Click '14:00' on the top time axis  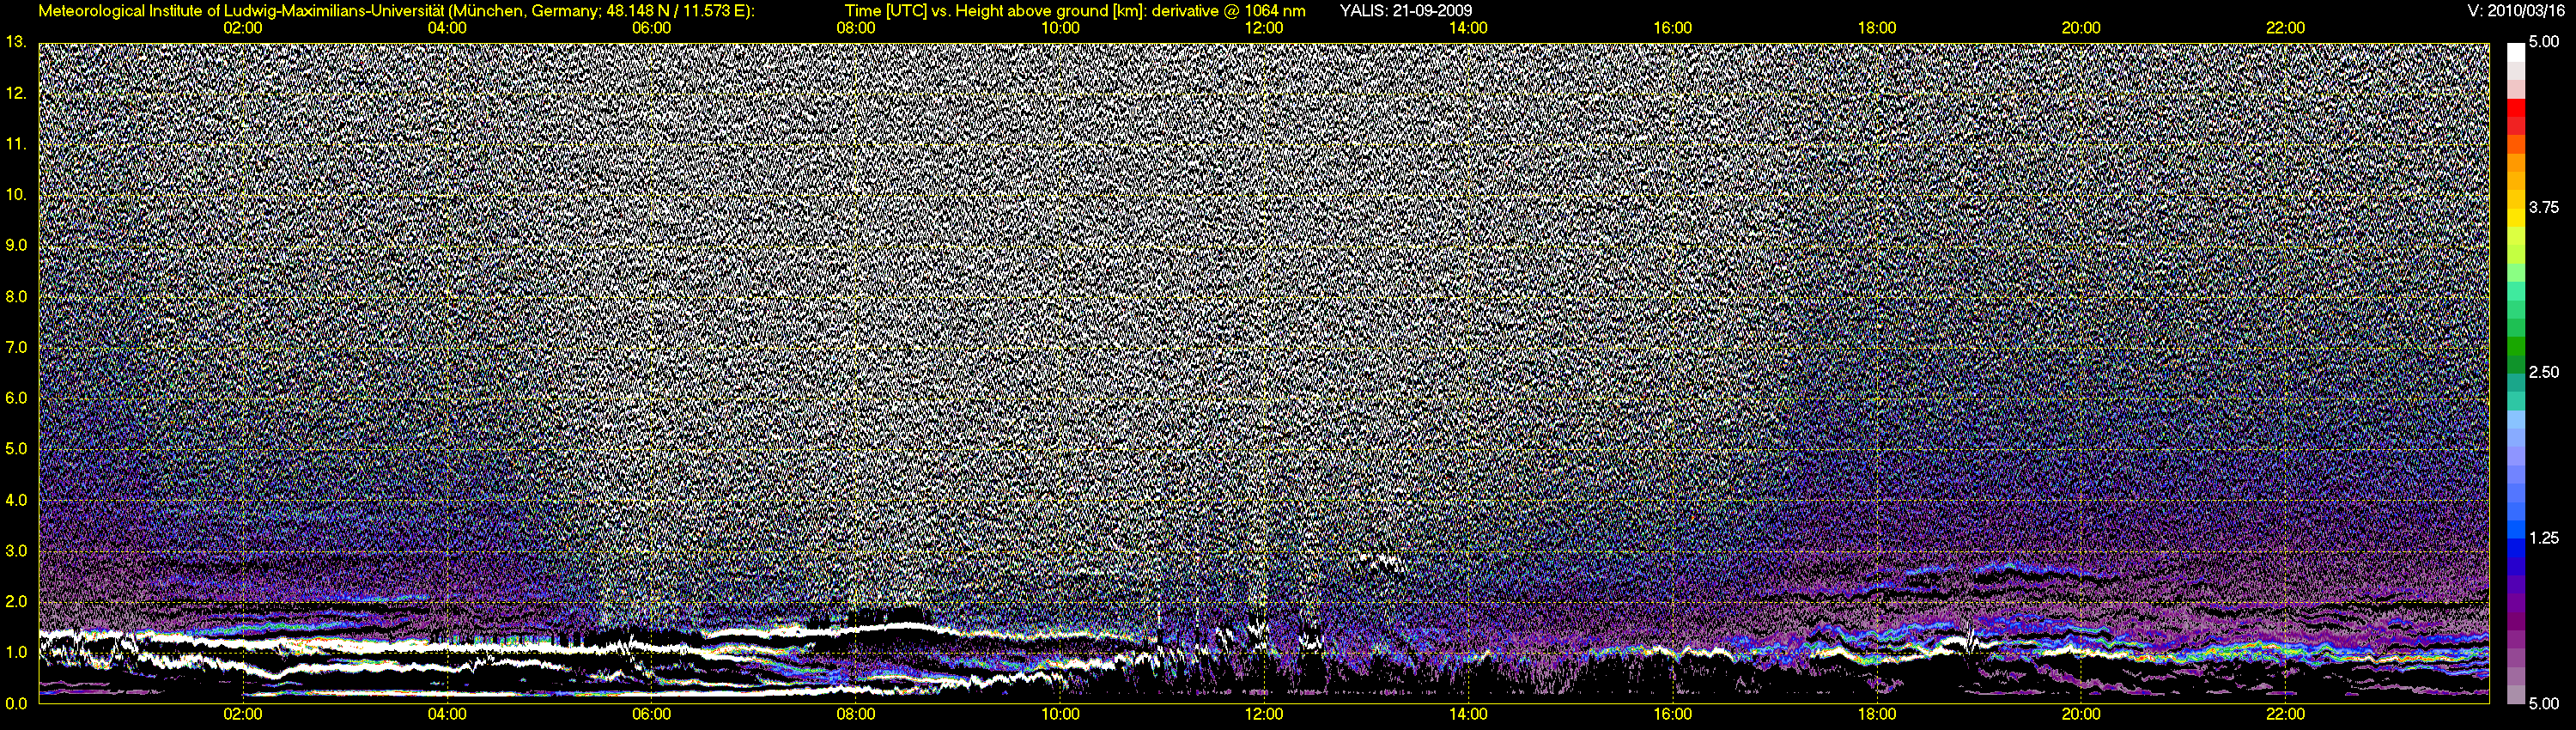click(x=1468, y=28)
